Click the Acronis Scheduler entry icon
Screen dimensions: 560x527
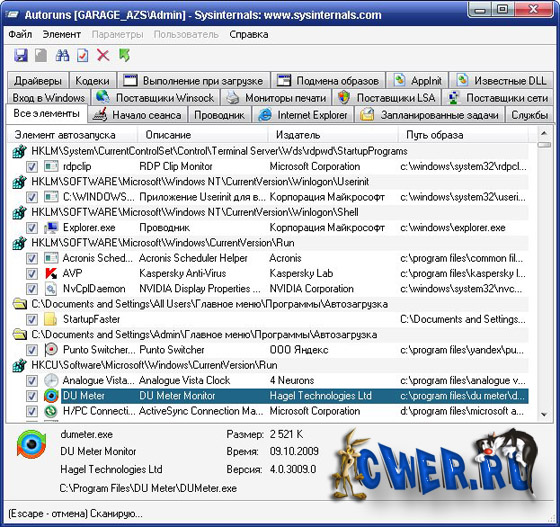coord(51,258)
